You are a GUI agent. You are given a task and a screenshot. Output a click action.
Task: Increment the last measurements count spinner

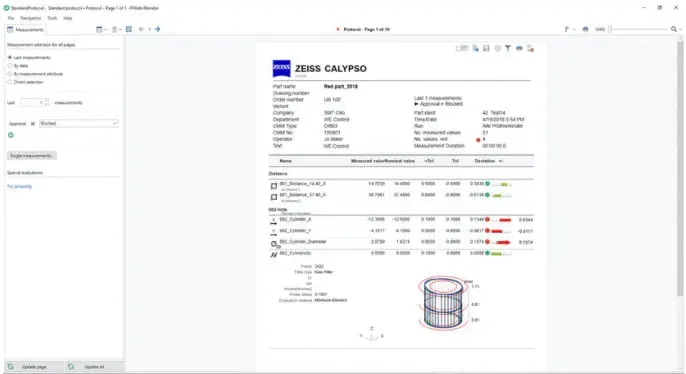coord(46,101)
